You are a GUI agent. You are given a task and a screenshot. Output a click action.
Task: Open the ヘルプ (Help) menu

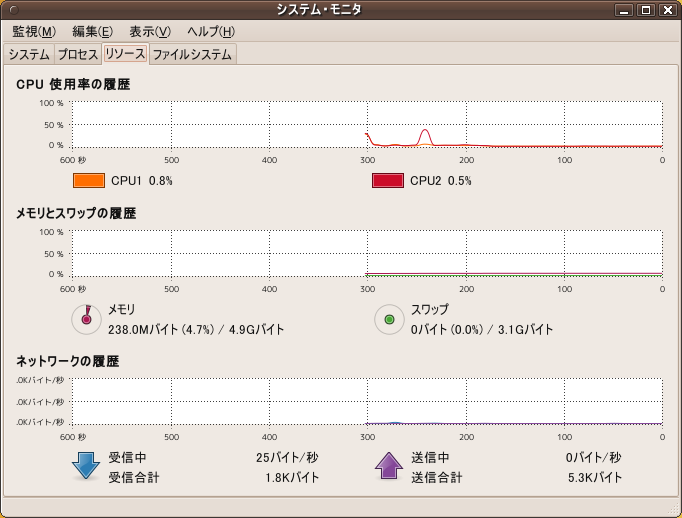pos(211,32)
